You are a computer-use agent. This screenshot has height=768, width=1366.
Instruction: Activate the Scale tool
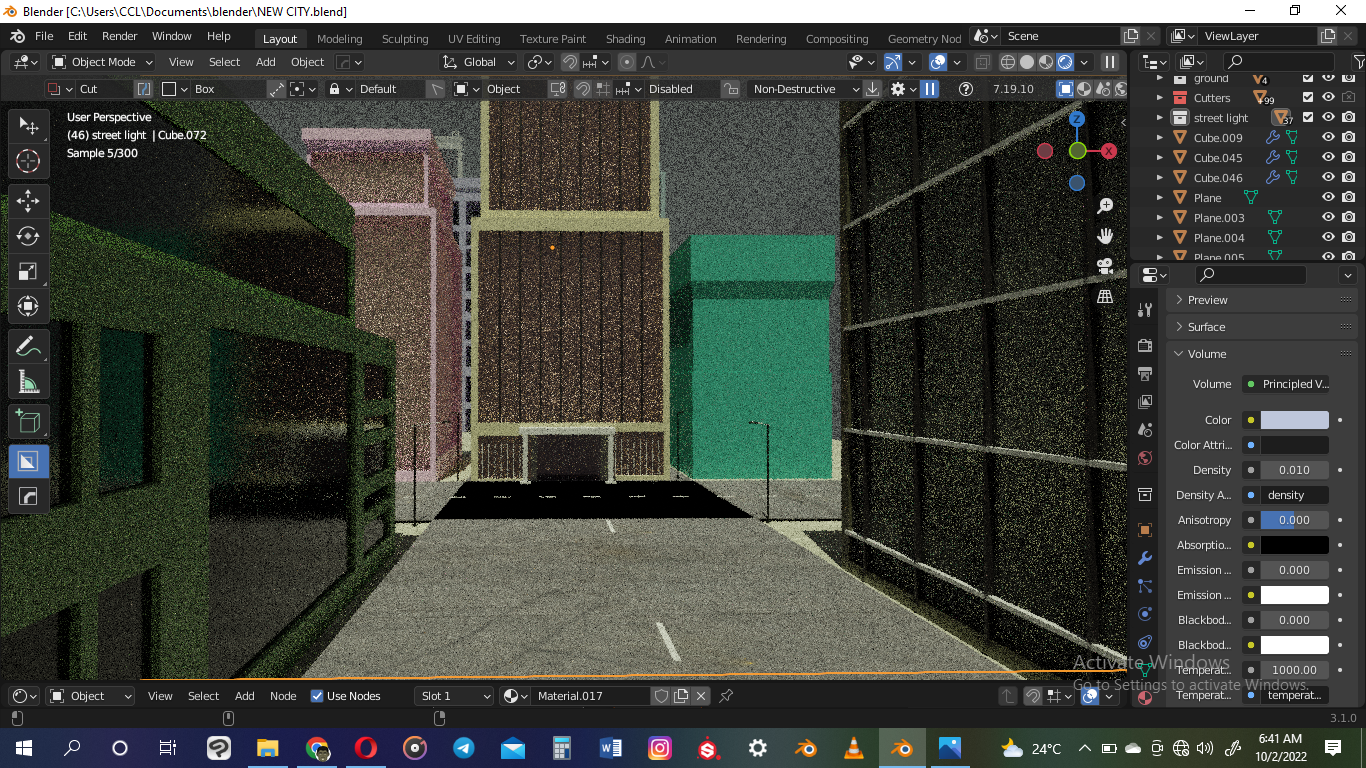click(28, 271)
